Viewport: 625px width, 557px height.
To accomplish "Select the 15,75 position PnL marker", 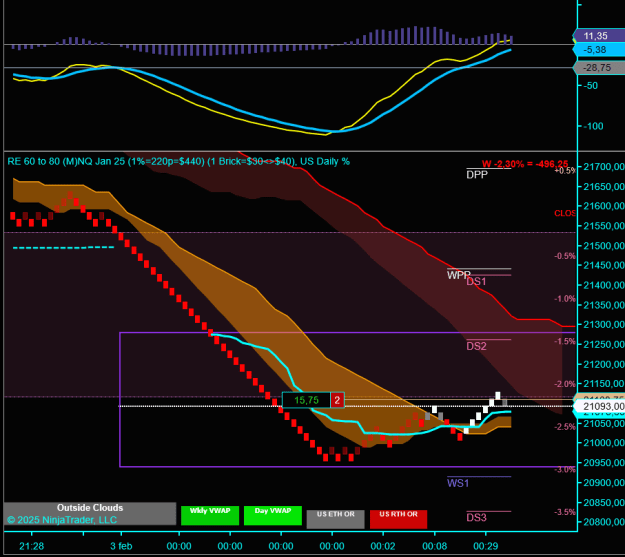I will click(x=306, y=400).
